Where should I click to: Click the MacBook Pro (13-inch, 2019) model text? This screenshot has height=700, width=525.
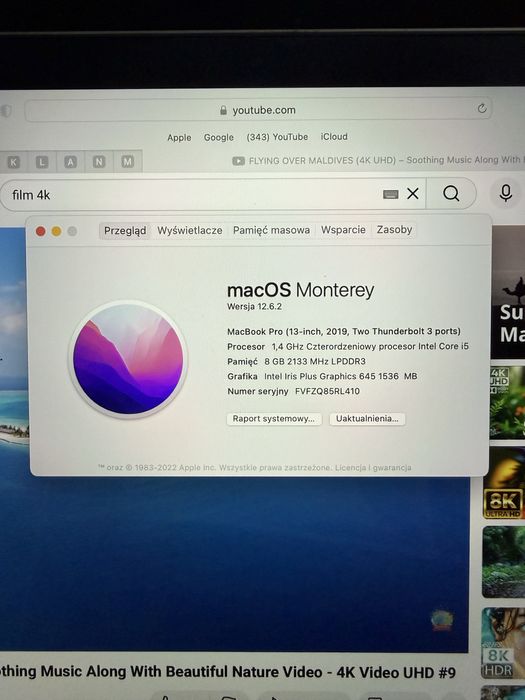[x=344, y=331]
